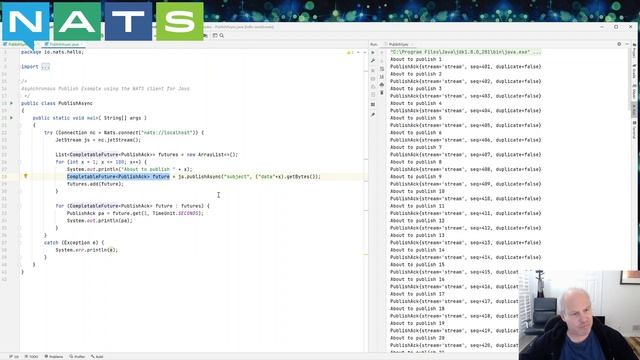The height and width of the screenshot is (360, 640).
Task: Click the run gutter arrow beside class PublishAsync
Action: (x=11, y=103)
